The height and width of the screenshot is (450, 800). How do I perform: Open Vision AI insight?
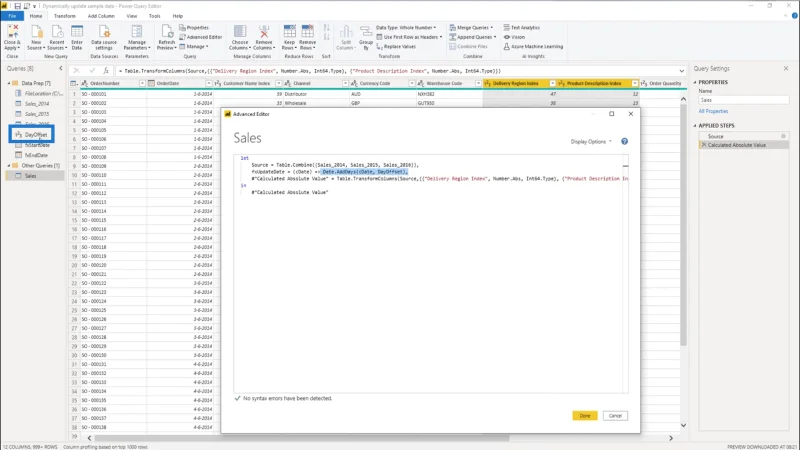(x=514, y=37)
